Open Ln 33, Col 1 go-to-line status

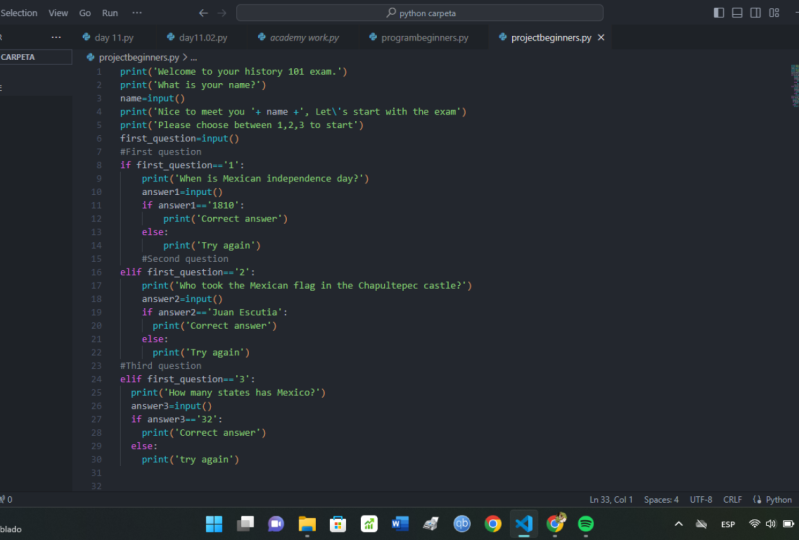pyautogui.click(x=611, y=500)
